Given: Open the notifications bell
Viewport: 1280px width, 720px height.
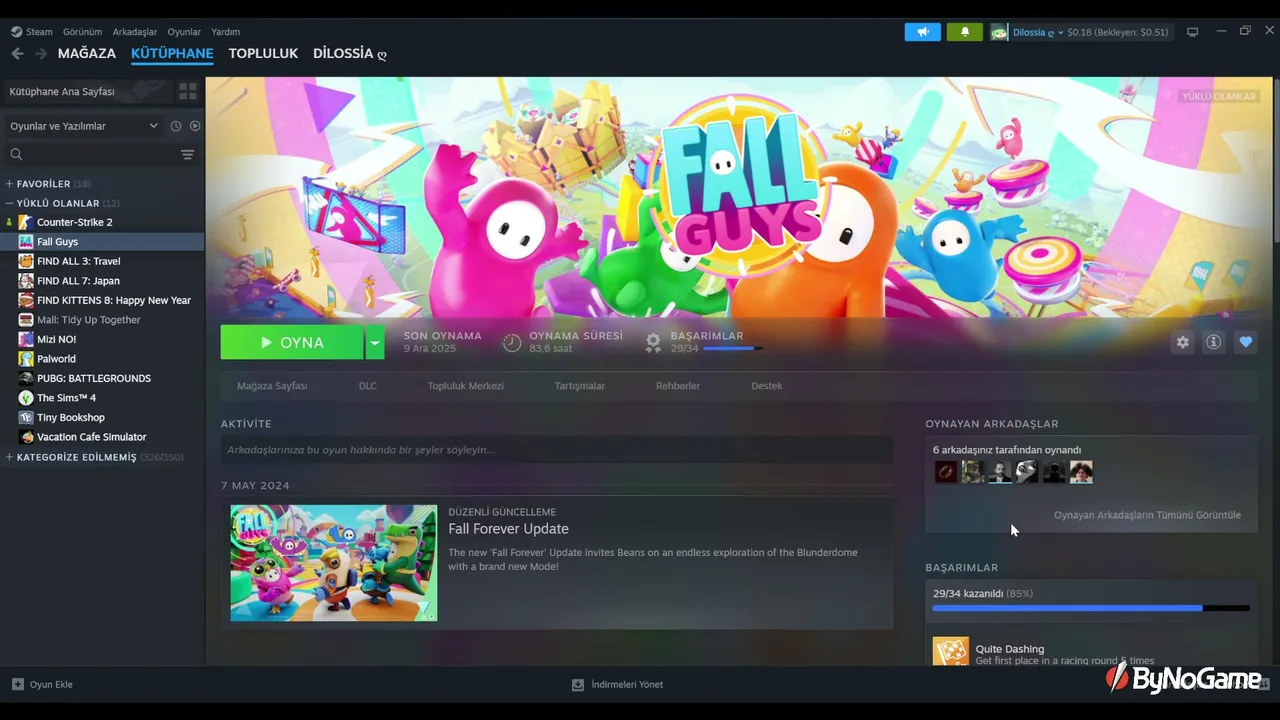Looking at the screenshot, I should pyautogui.click(x=965, y=32).
